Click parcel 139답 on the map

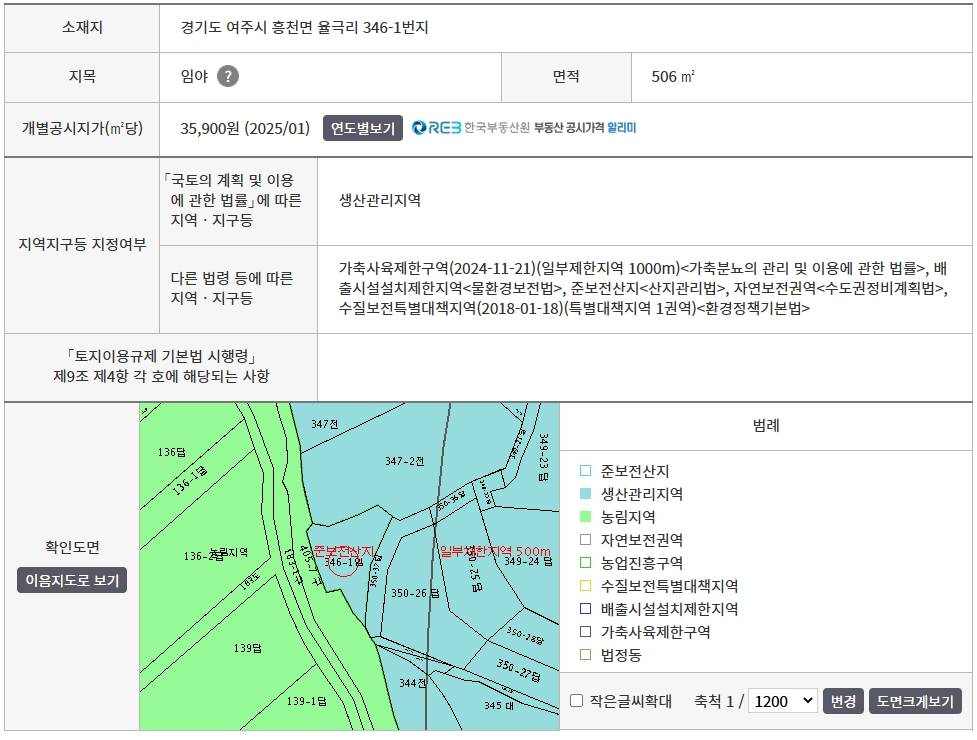[248, 648]
